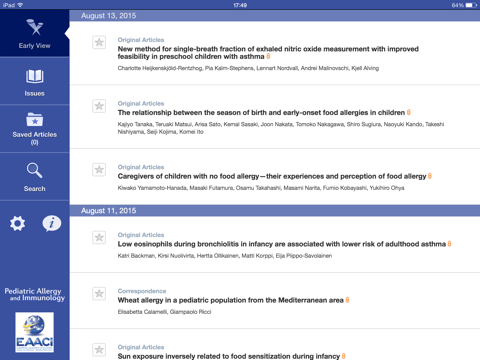Viewport: 480px width, 360px height.
Task: Tap Original Articles label above nitric oxide article
Action: (x=141, y=40)
